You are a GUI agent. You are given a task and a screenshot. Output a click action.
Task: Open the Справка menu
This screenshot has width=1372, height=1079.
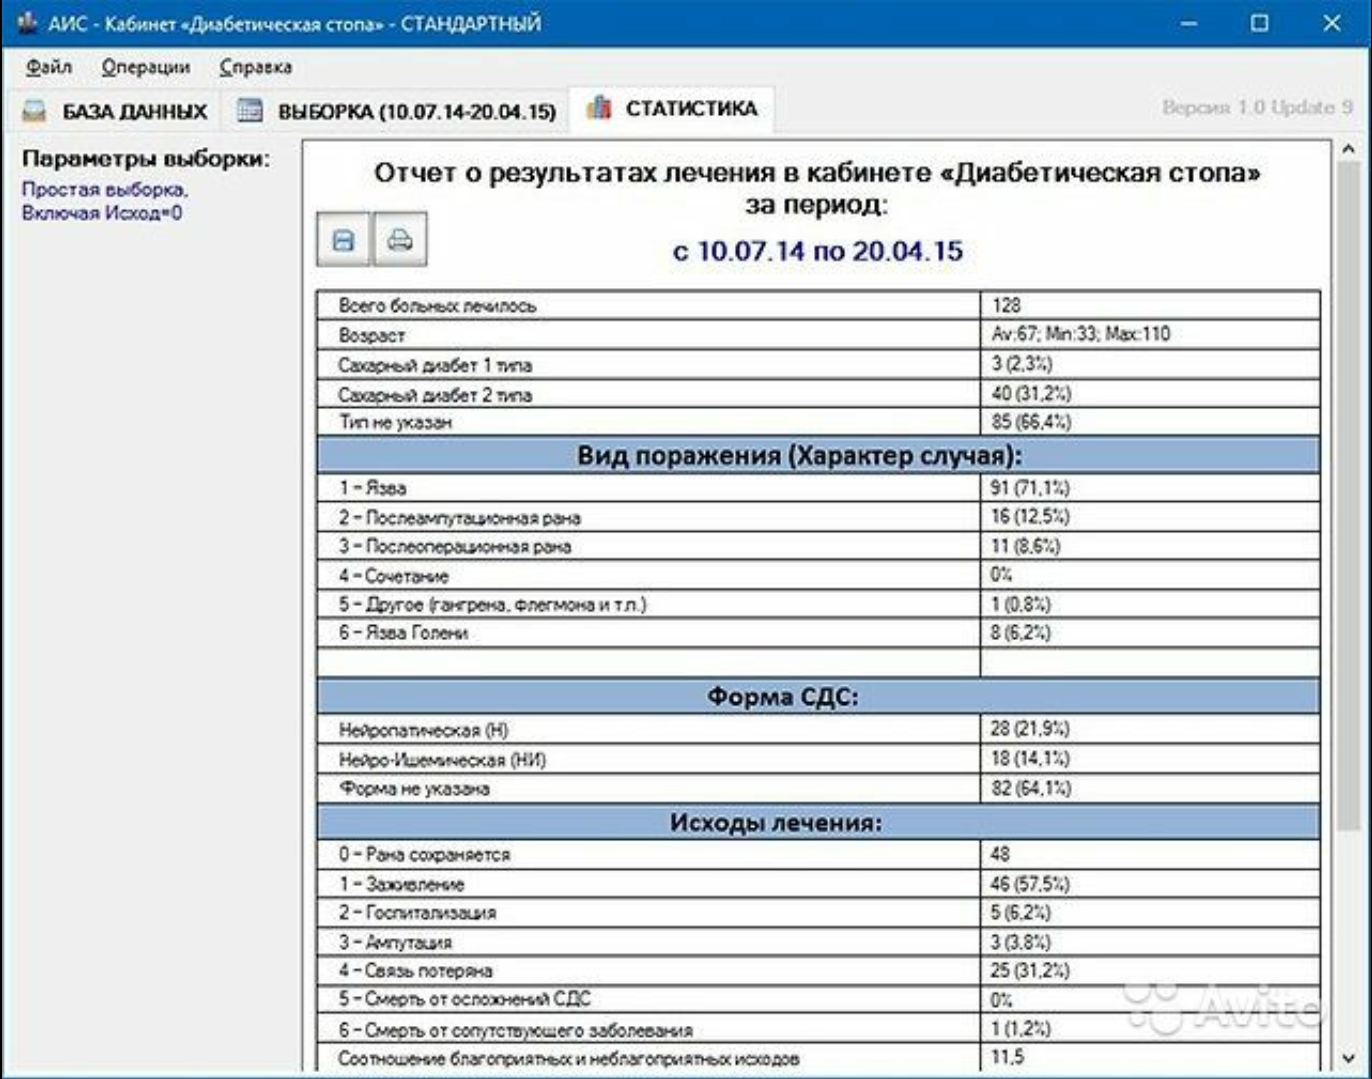(256, 67)
